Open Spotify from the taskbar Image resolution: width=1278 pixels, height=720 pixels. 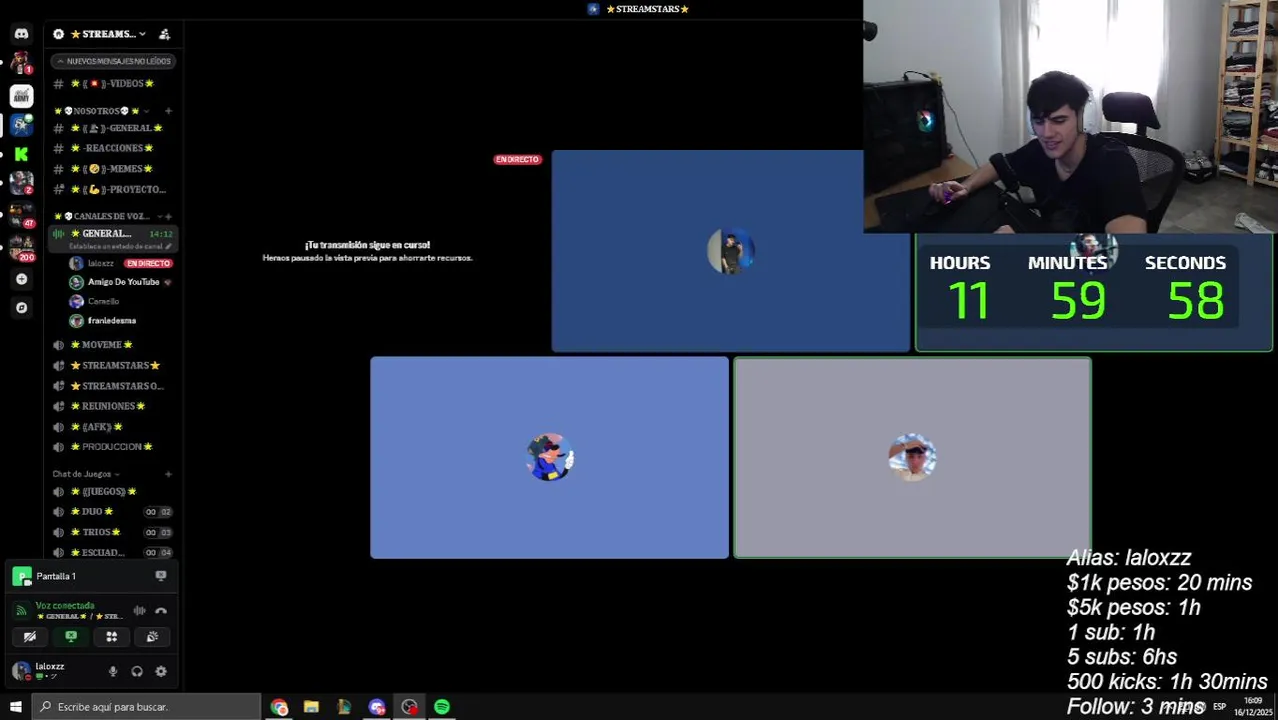(x=442, y=707)
